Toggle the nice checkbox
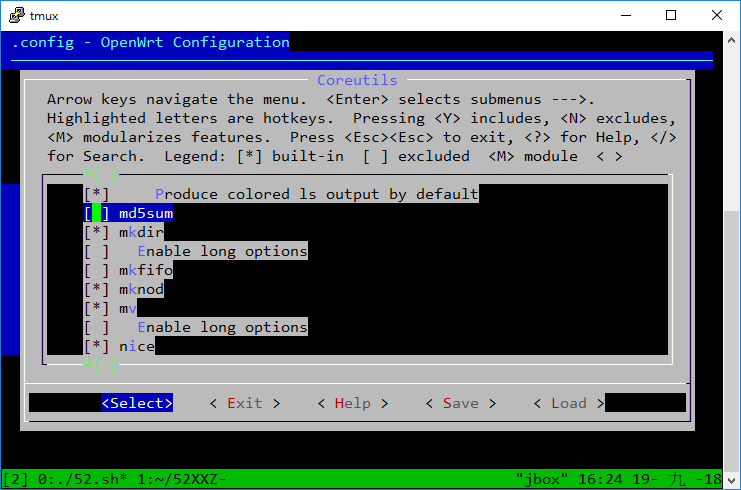741x490 pixels. (96, 346)
